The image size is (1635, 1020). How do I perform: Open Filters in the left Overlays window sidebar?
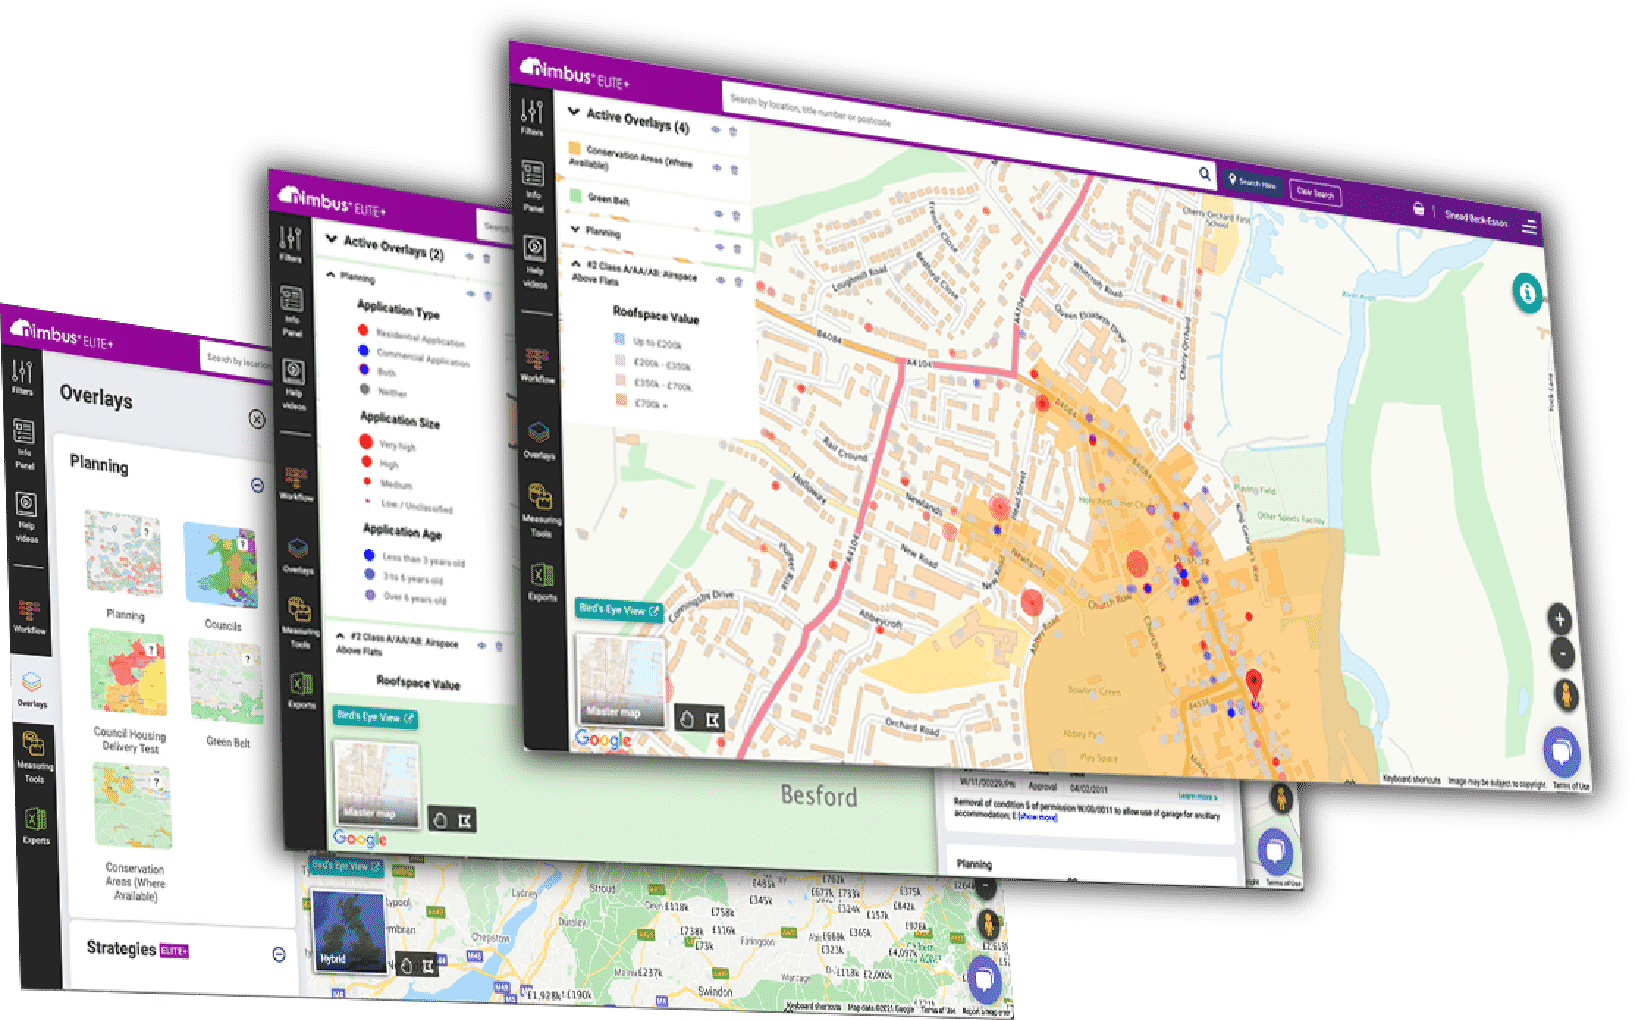[23, 377]
